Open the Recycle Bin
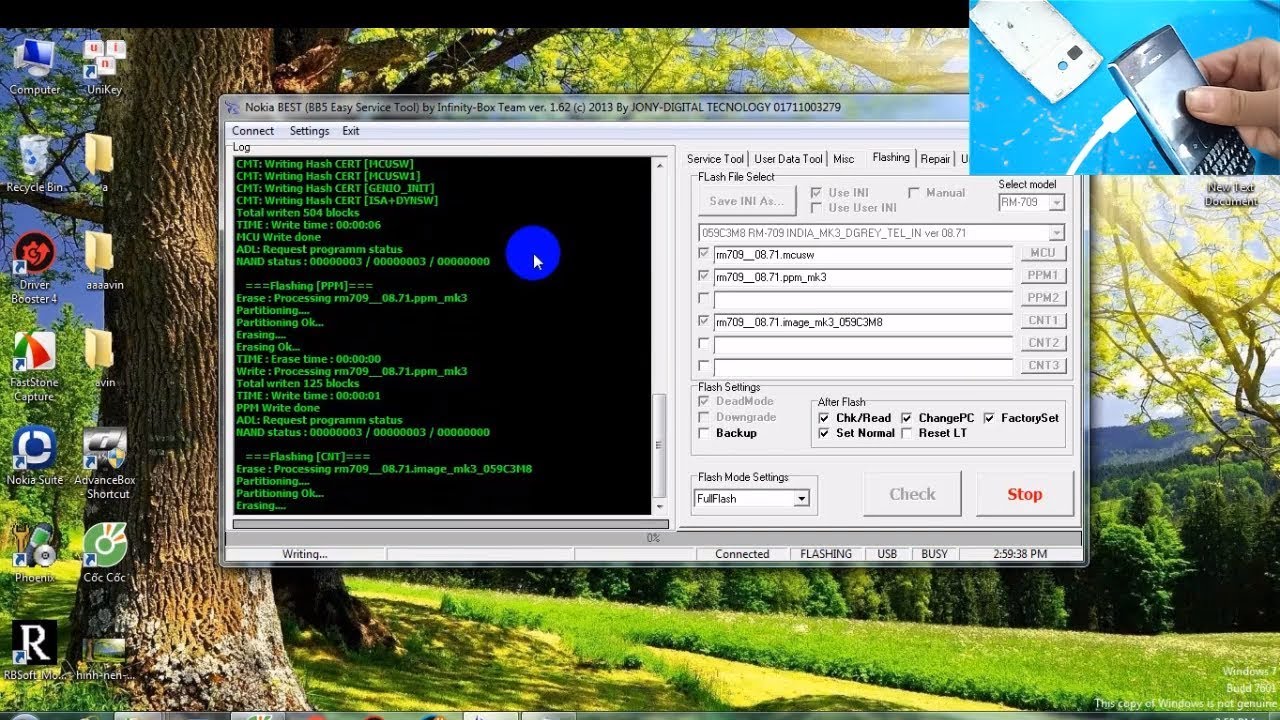1280x720 pixels. coord(34,164)
